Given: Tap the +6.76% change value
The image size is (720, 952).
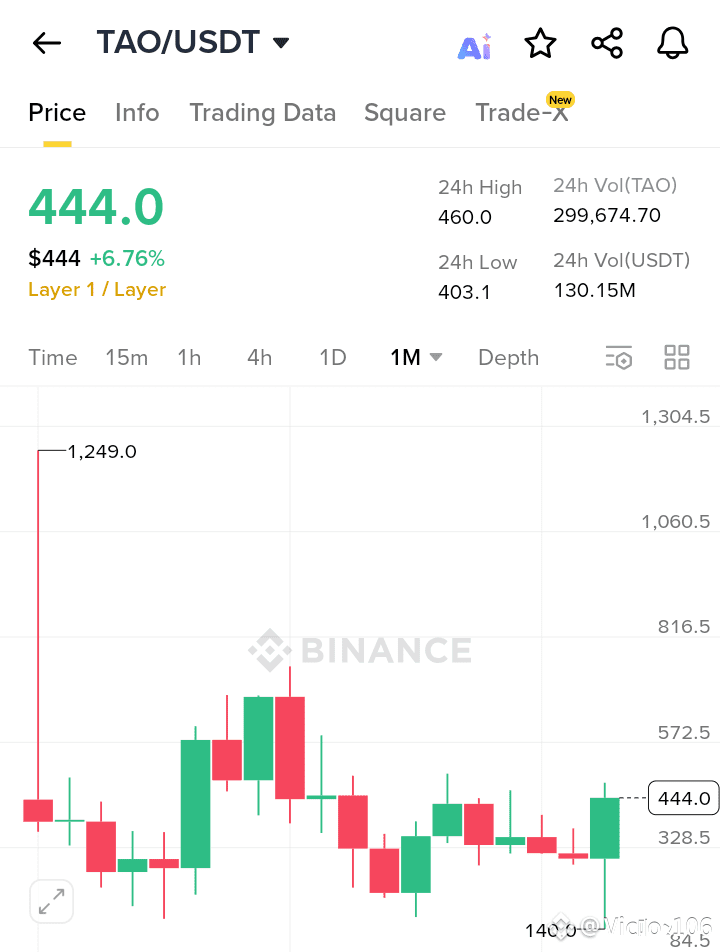Looking at the screenshot, I should click(x=127, y=259).
